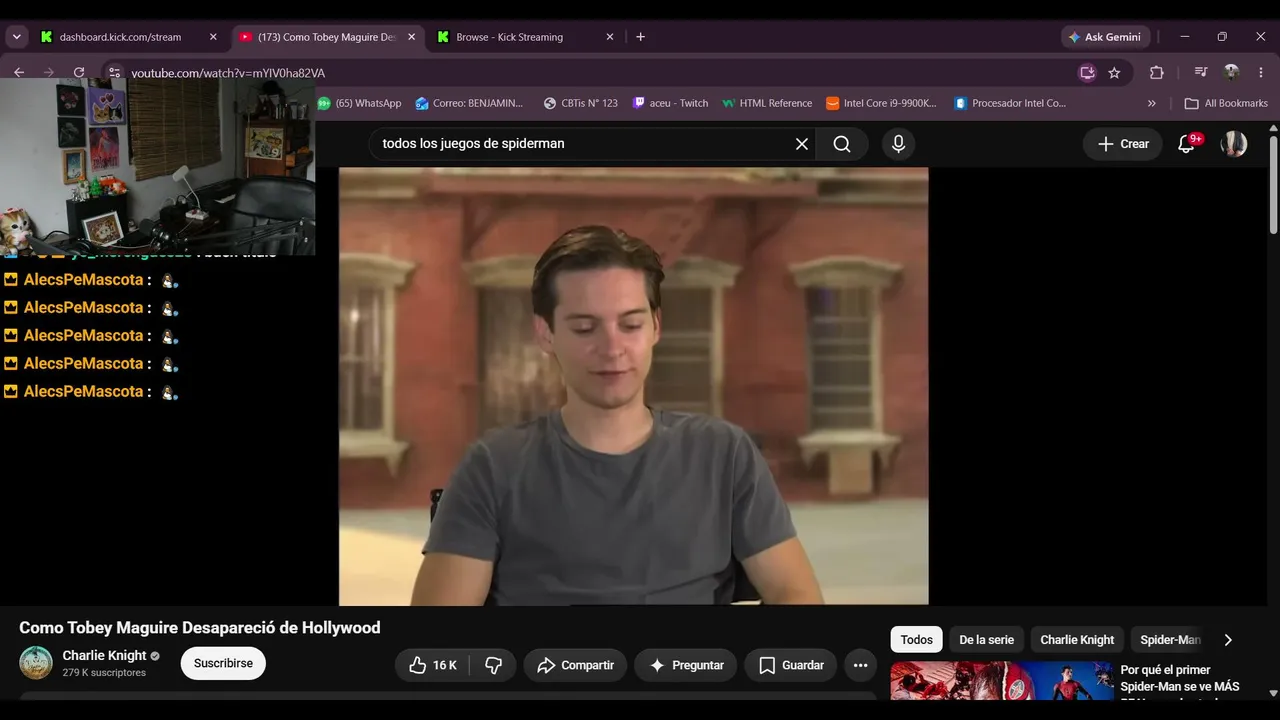Click the Suscribirse button
The height and width of the screenshot is (720, 1280).
223,663
